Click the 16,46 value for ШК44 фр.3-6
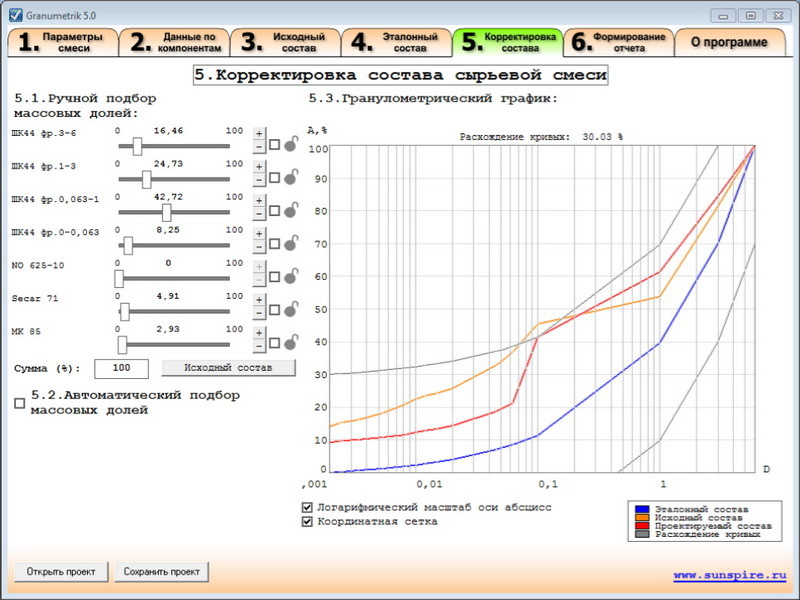 coord(168,131)
